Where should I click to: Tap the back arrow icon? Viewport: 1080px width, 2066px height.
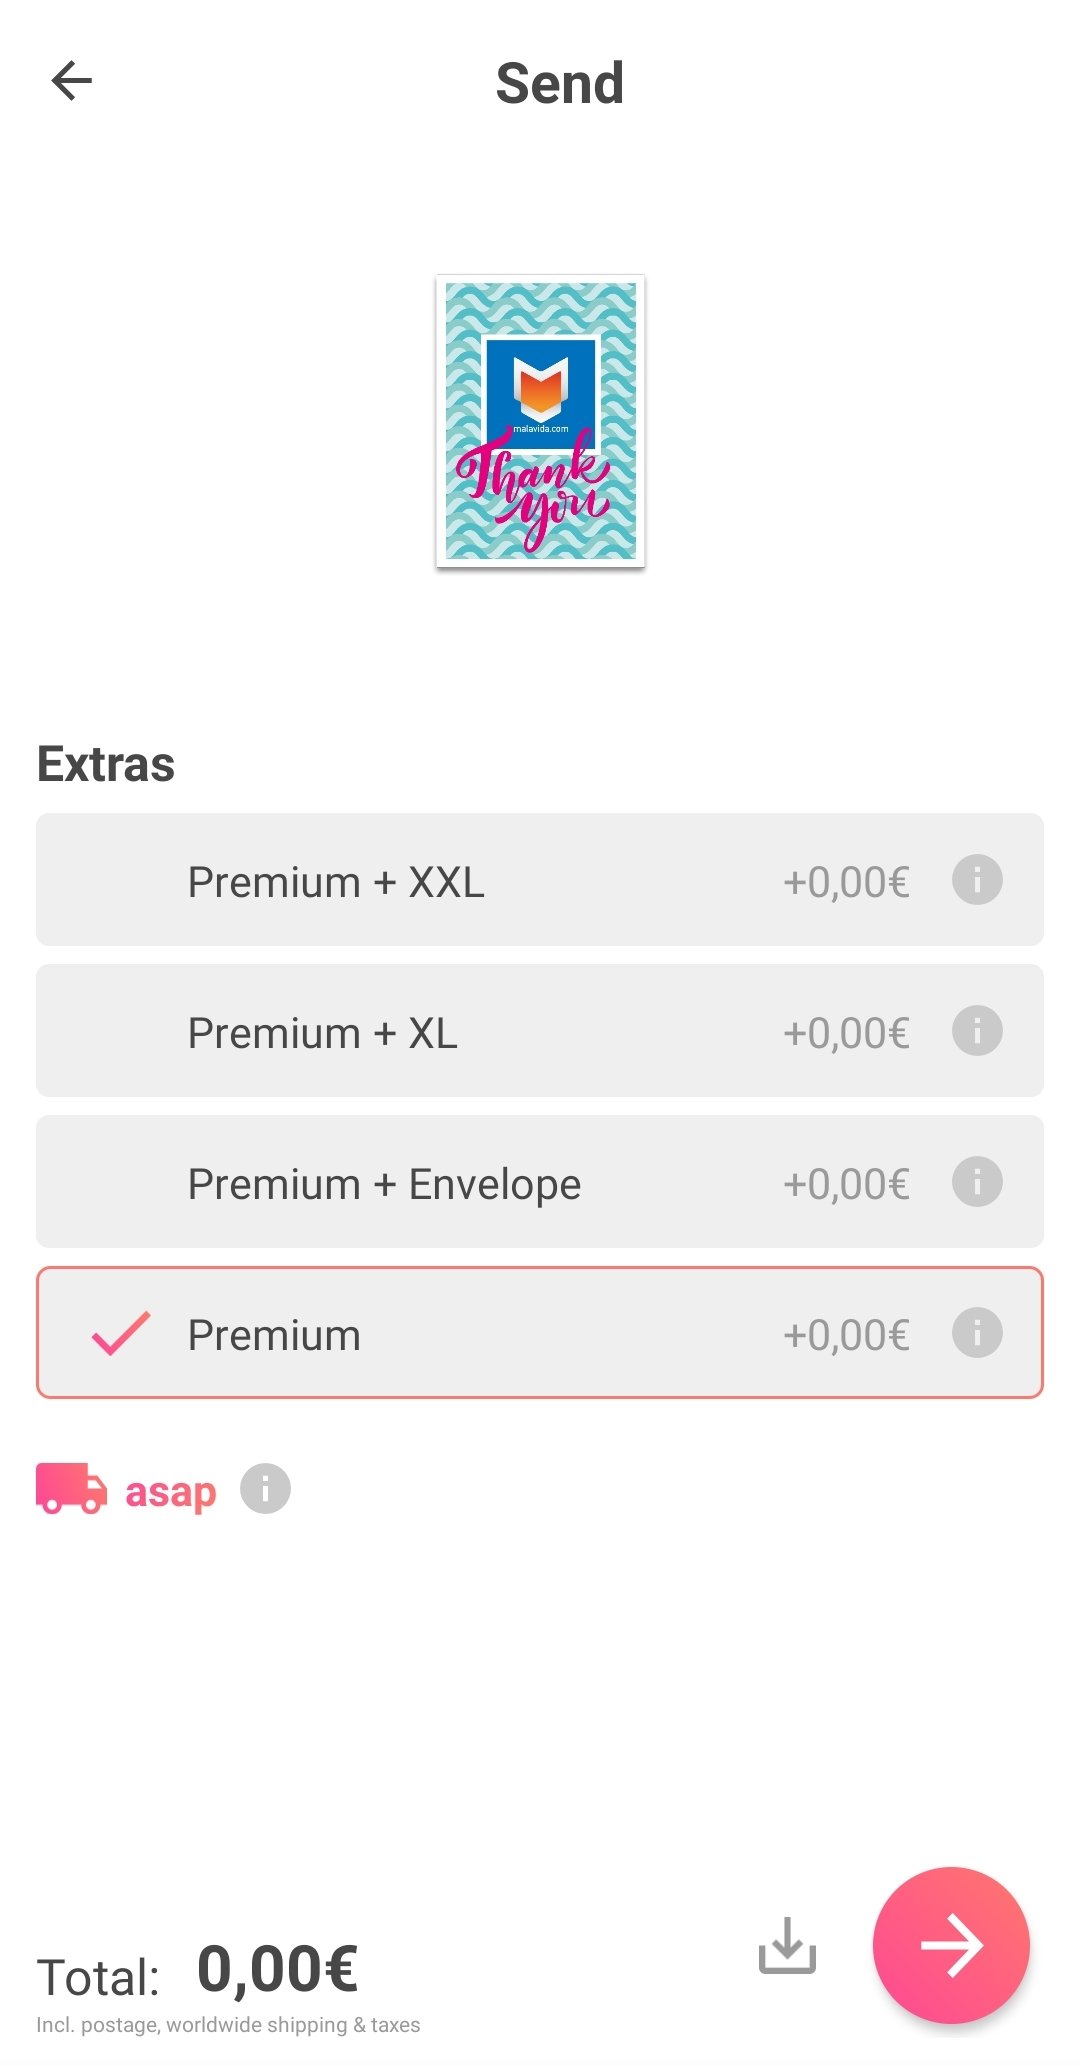tap(72, 81)
